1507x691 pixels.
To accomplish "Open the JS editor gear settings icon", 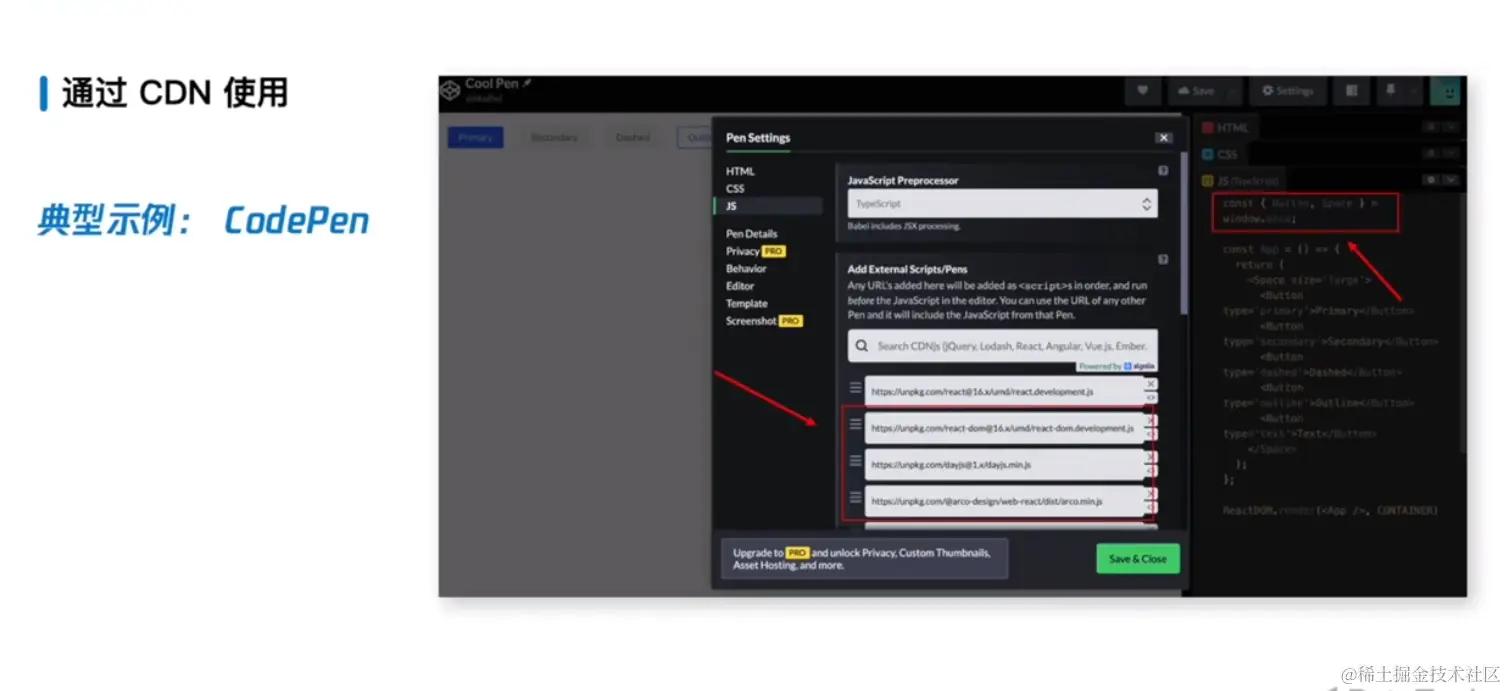I will tap(1432, 180).
